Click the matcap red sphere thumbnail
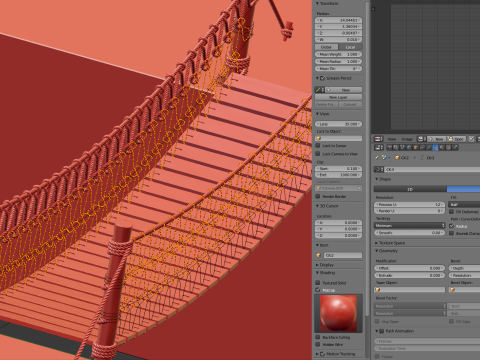This screenshot has height=360, width=480. pyautogui.click(x=338, y=313)
